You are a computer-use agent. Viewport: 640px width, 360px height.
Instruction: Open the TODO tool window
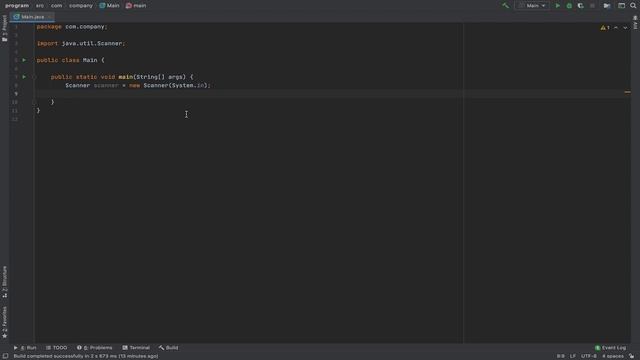coord(56,348)
